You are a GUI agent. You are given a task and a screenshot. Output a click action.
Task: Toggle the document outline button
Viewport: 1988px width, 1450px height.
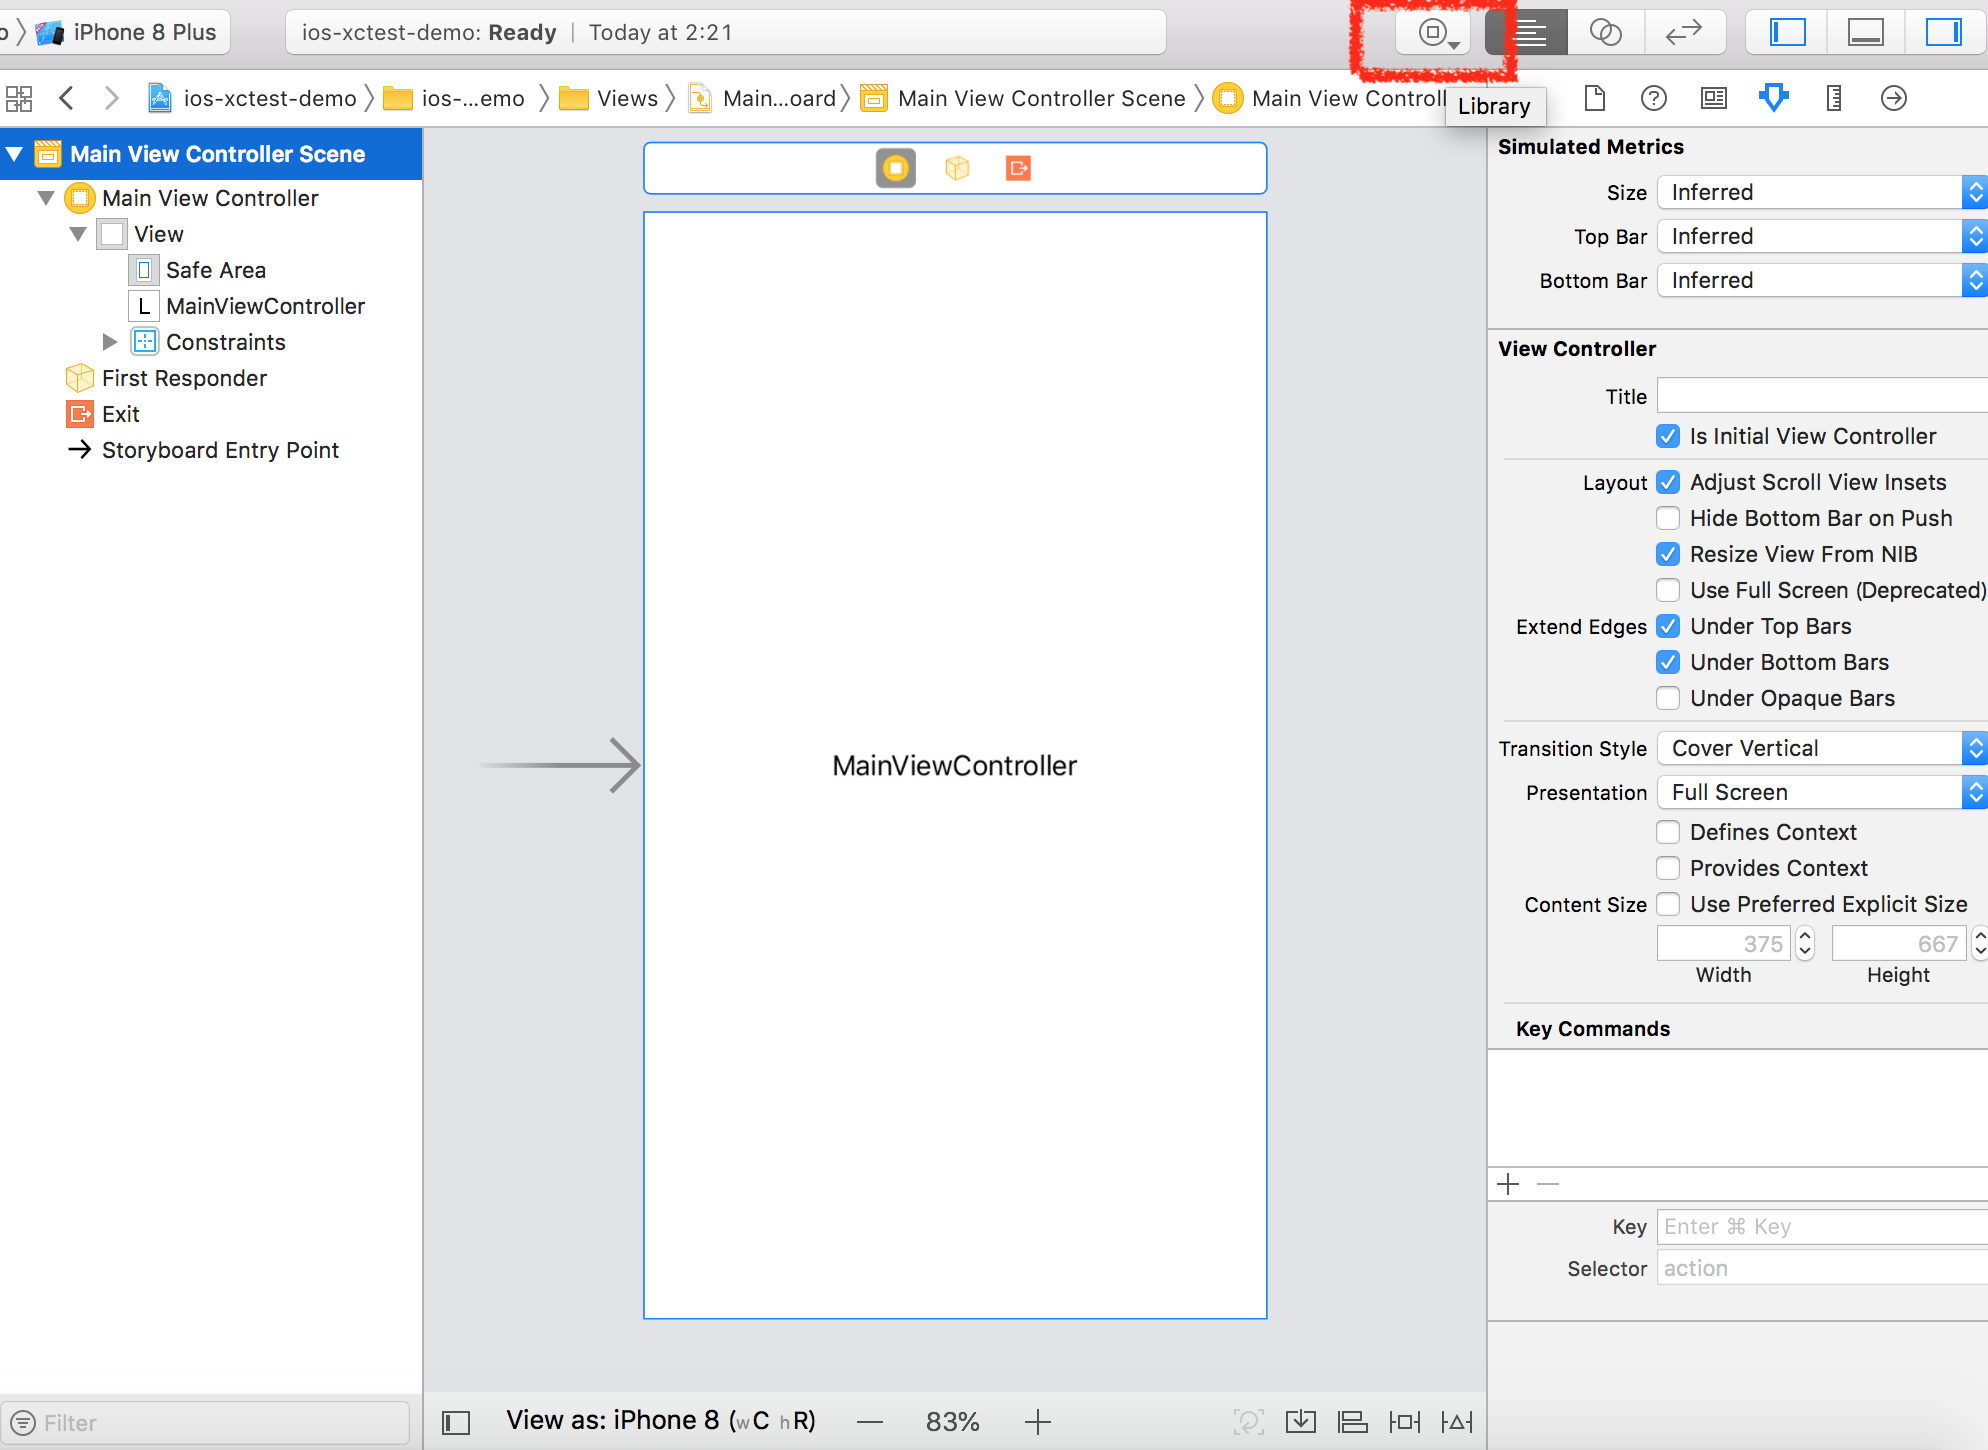click(x=456, y=1422)
